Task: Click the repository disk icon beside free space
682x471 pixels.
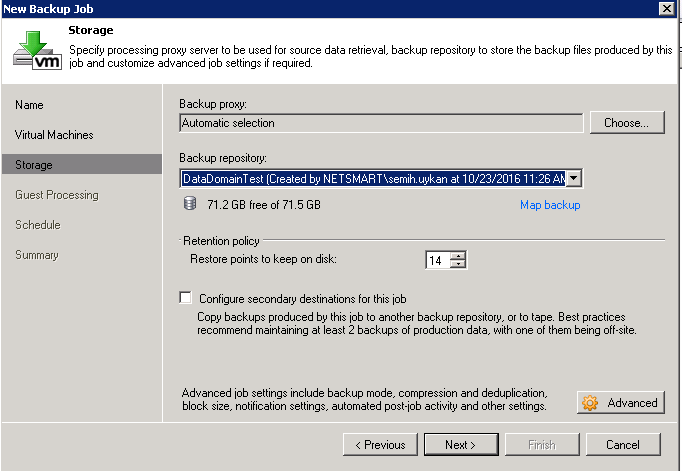Action: click(190, 205)
